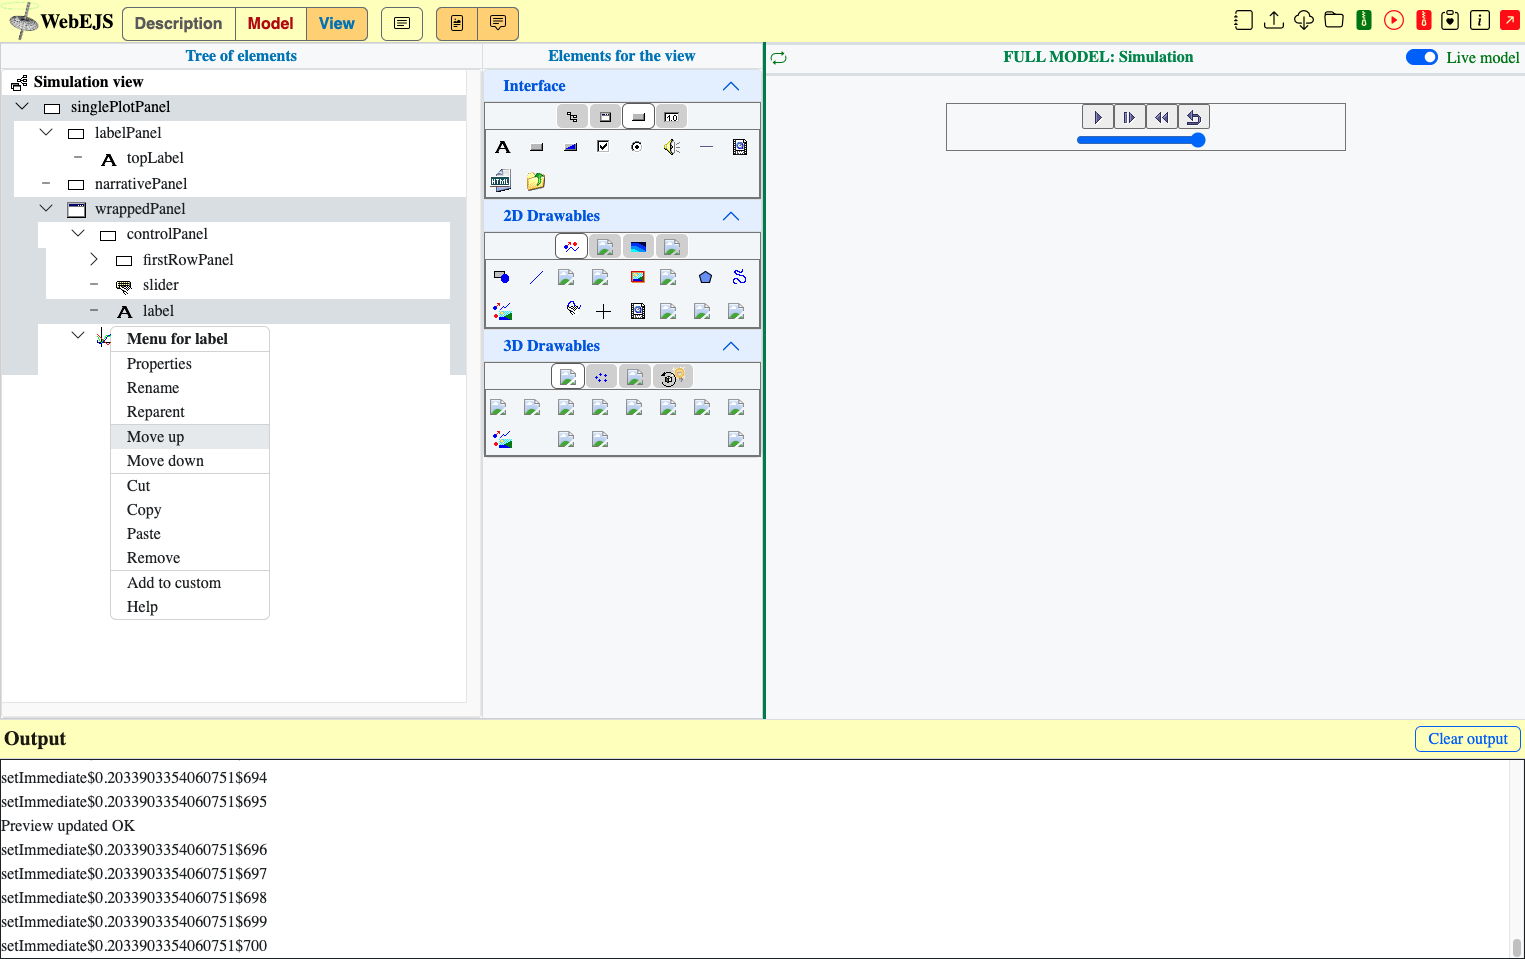1525x959 pixels.
Task: Click the info icon in top toolbar
Action: 1480,20
